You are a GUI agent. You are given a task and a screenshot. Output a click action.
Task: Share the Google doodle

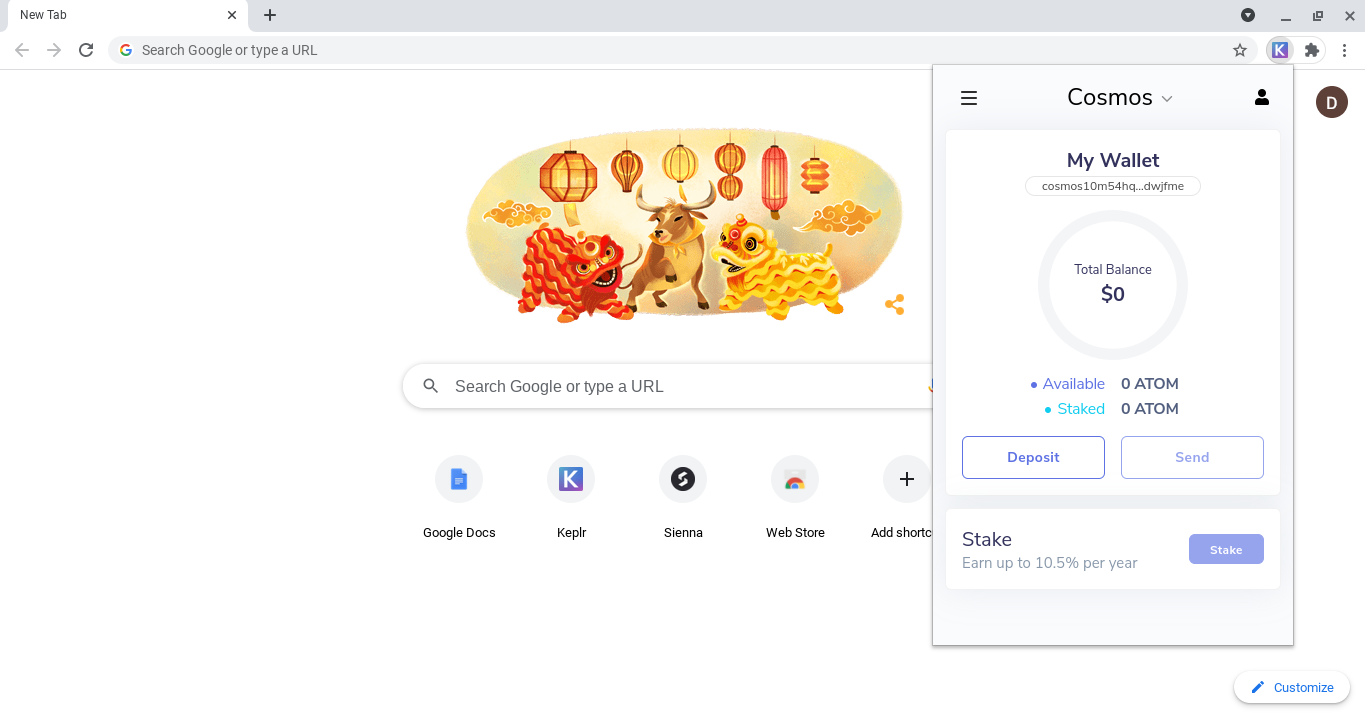(x=894, y=305)
